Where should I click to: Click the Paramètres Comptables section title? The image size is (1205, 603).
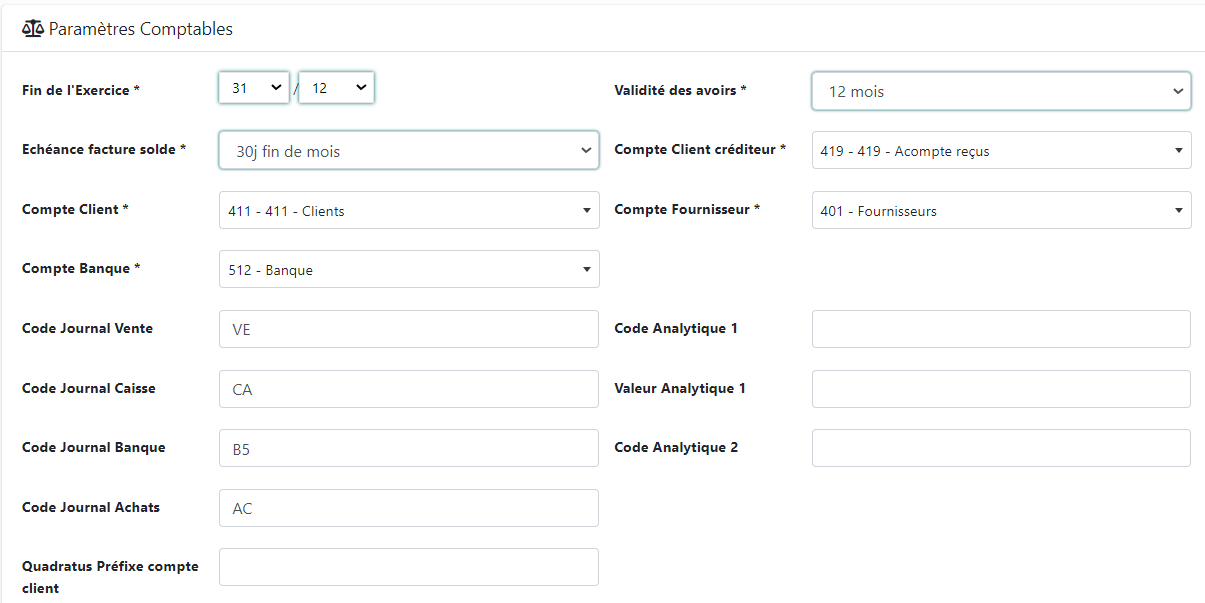click(140, 29)
